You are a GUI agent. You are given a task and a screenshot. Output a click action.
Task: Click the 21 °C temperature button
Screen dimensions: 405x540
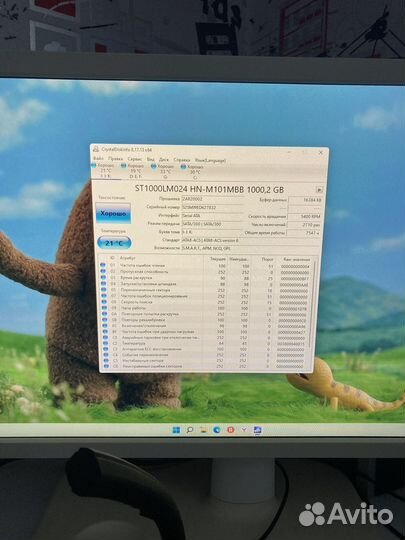[114, 243]
